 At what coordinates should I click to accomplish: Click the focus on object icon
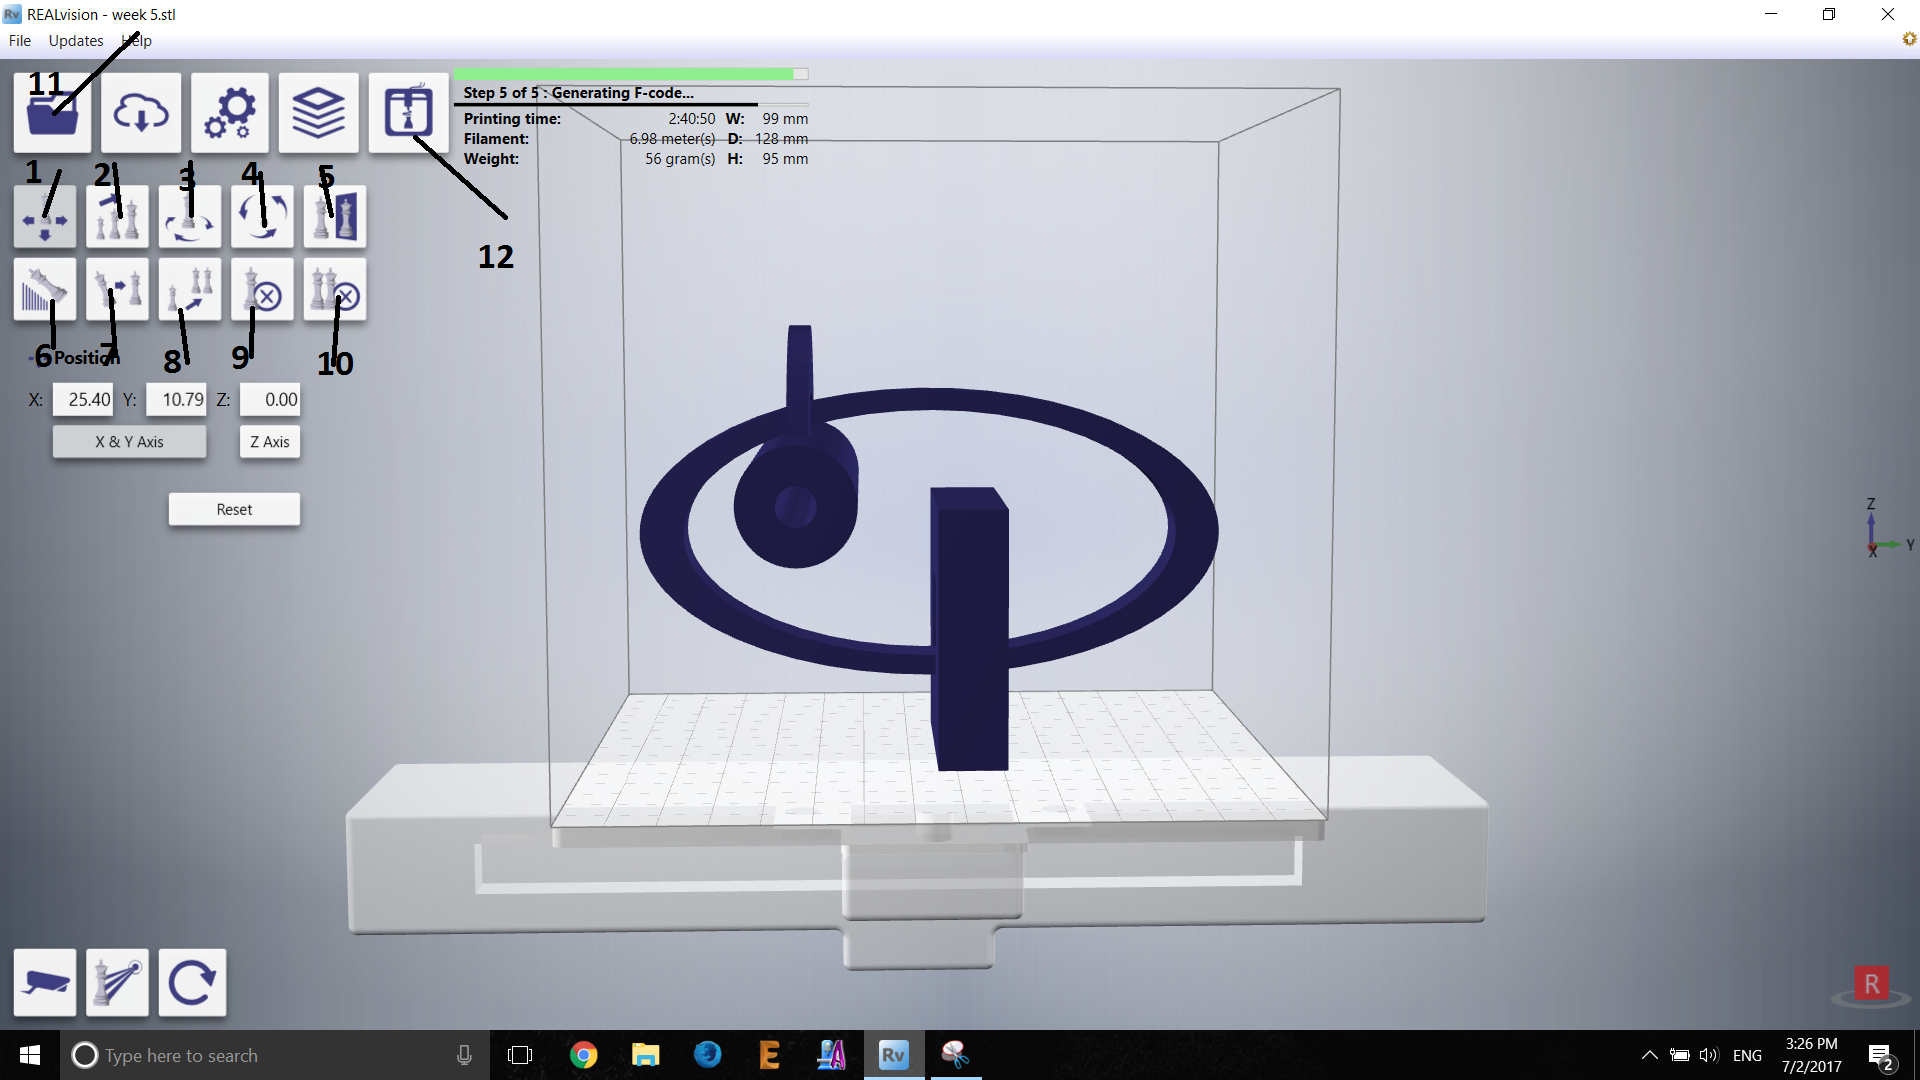(x=117, y=982)
